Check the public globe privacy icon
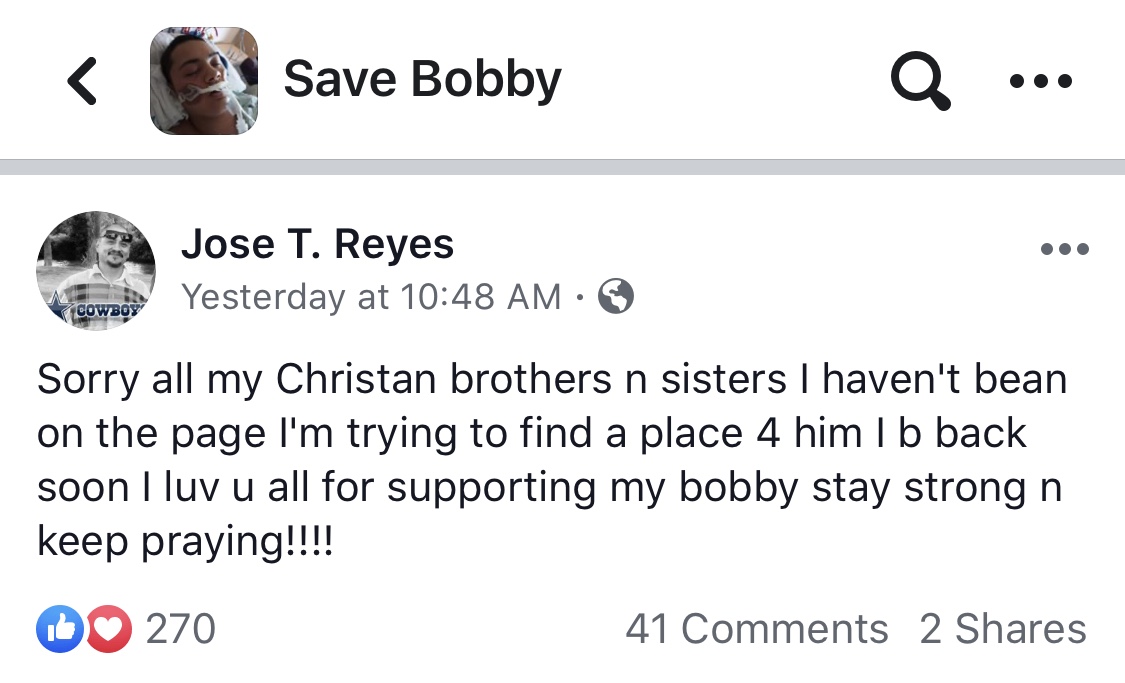The width and height of the screenshot is (1125, 683). 616,296
